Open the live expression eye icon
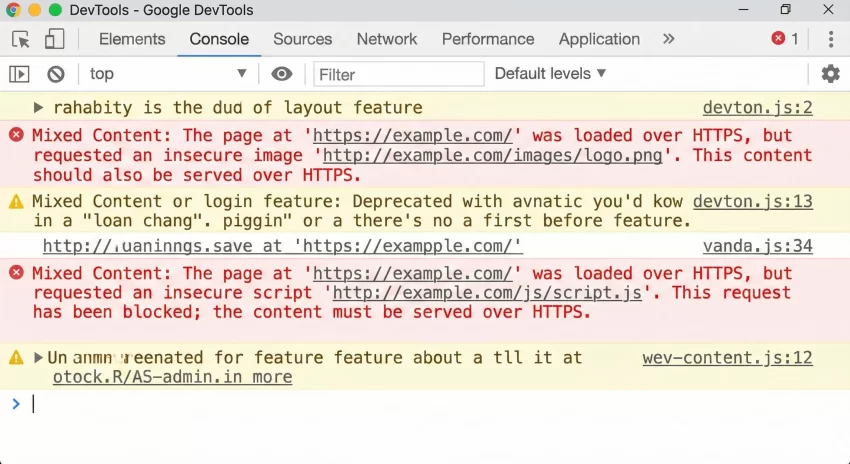850x464 pixels. pyautogui.click(x=281, y=74)
